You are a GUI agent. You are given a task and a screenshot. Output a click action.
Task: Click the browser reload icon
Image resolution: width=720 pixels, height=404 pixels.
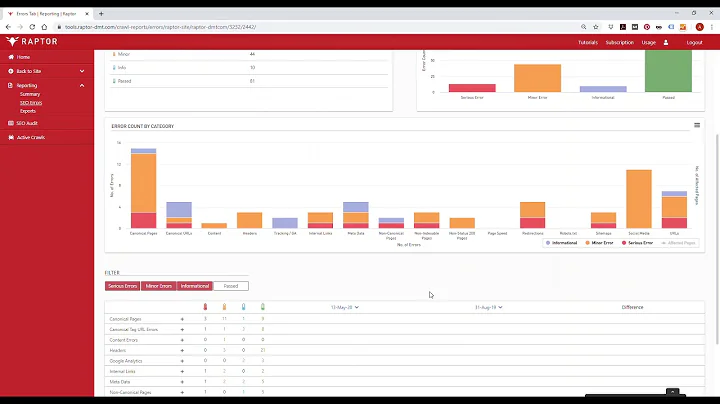32,27
